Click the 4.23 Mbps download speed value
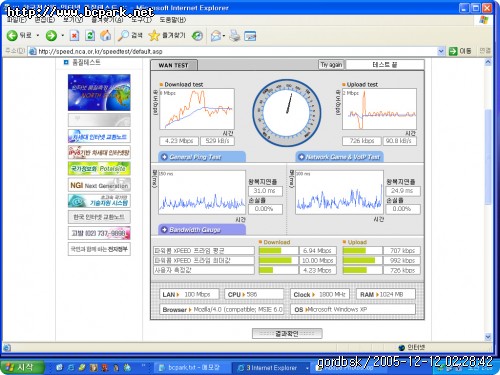 pyautogui.click(x=179, y=141)
